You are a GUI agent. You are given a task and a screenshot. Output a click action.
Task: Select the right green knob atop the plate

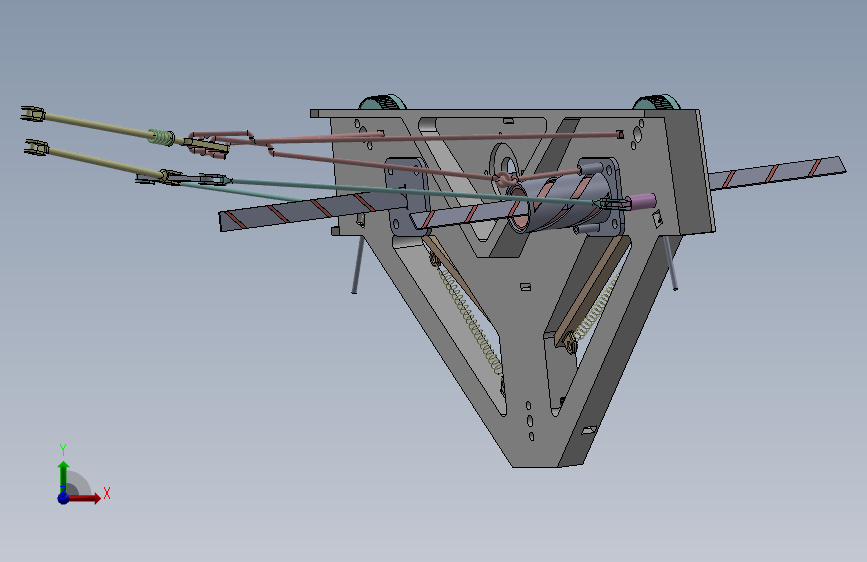pos(656,102)
